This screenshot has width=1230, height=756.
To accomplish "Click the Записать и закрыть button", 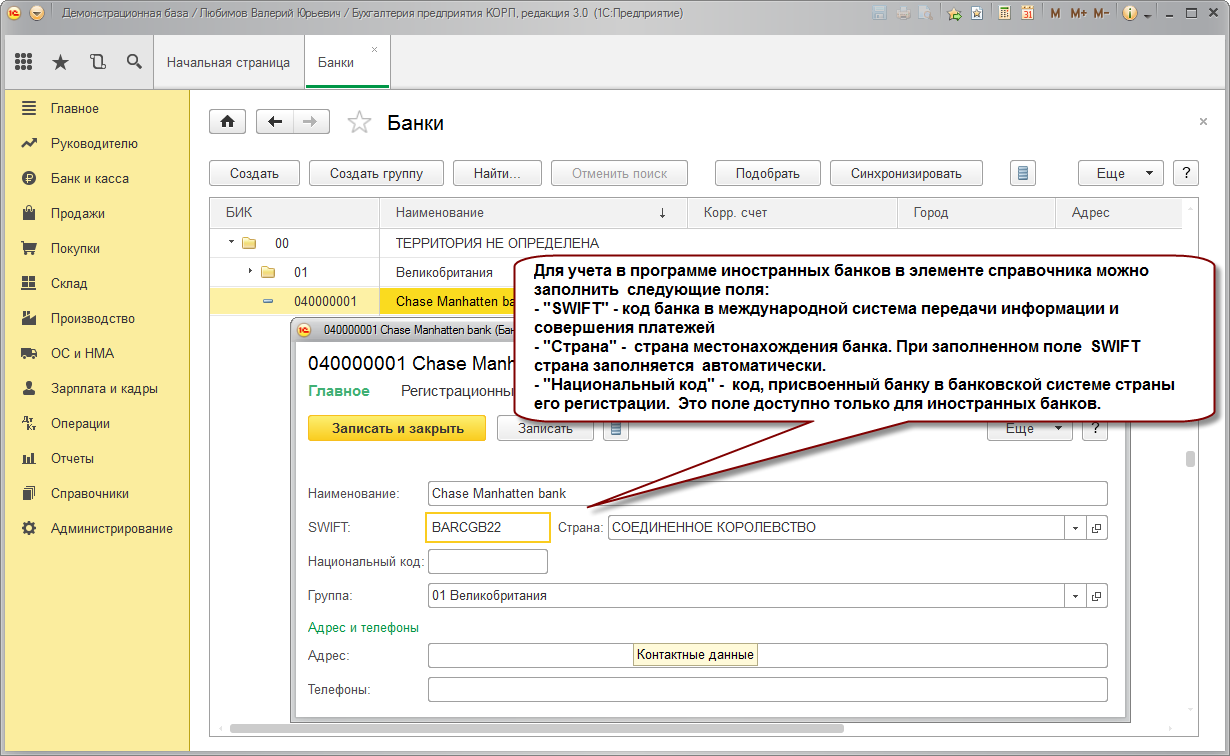I will (x=397, y=428).
